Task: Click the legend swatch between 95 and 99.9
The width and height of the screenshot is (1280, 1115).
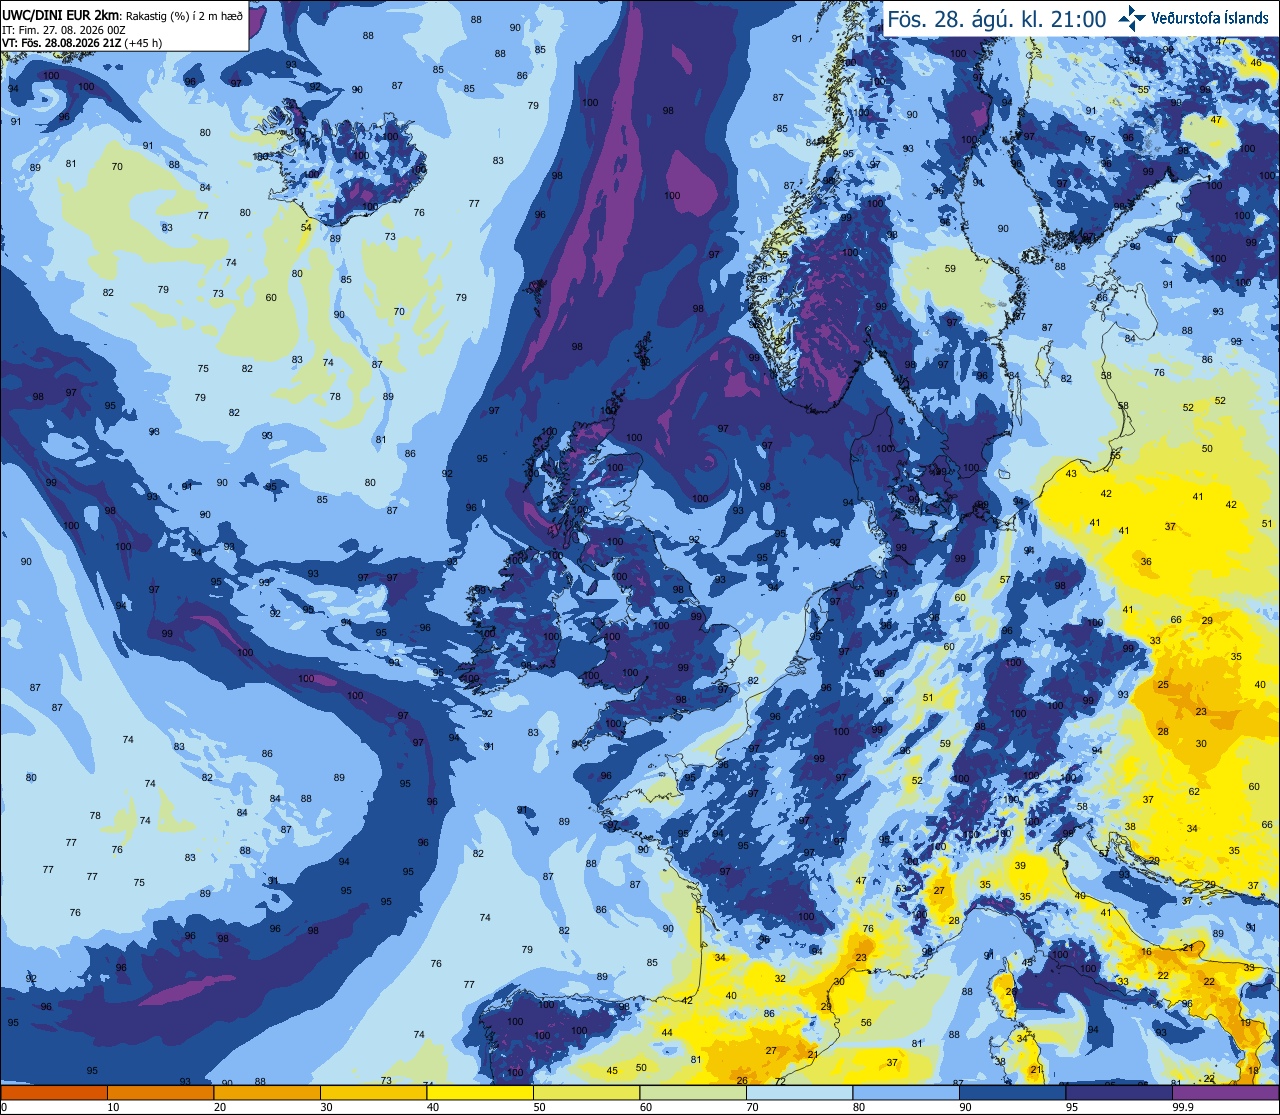Action: tap(1120, 1092)
